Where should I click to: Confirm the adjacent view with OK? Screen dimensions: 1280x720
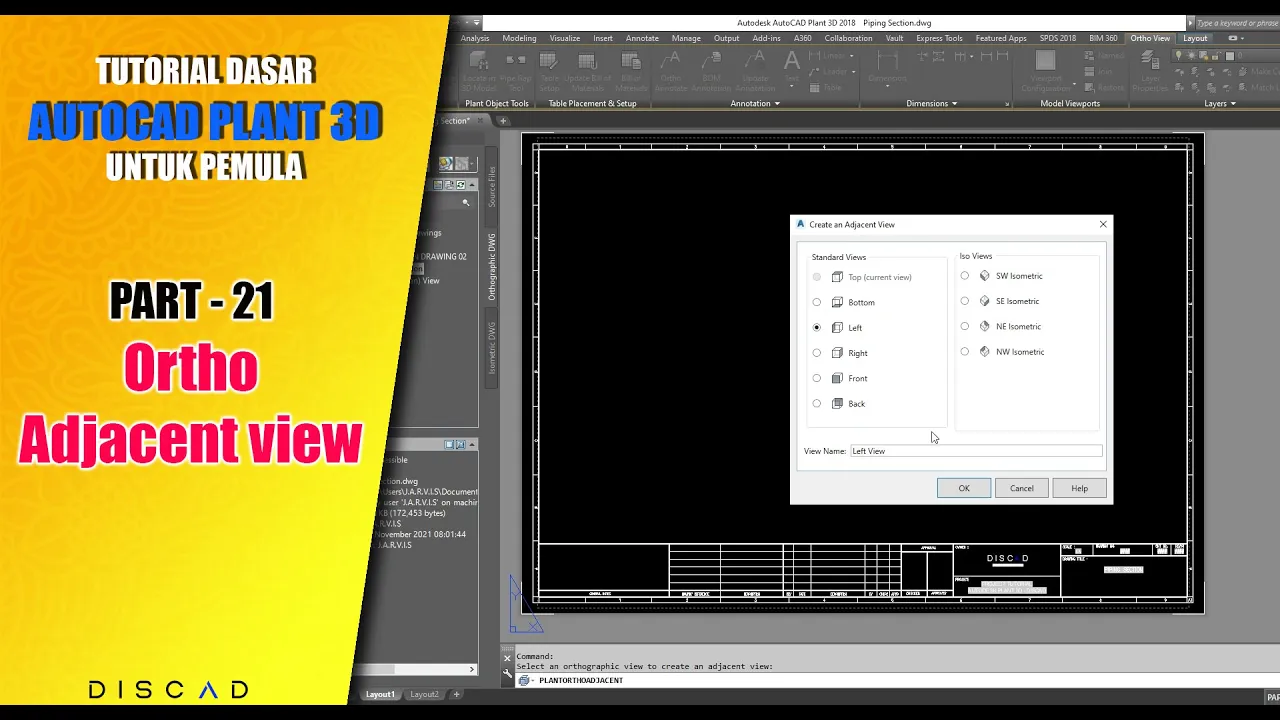point(964,488)
